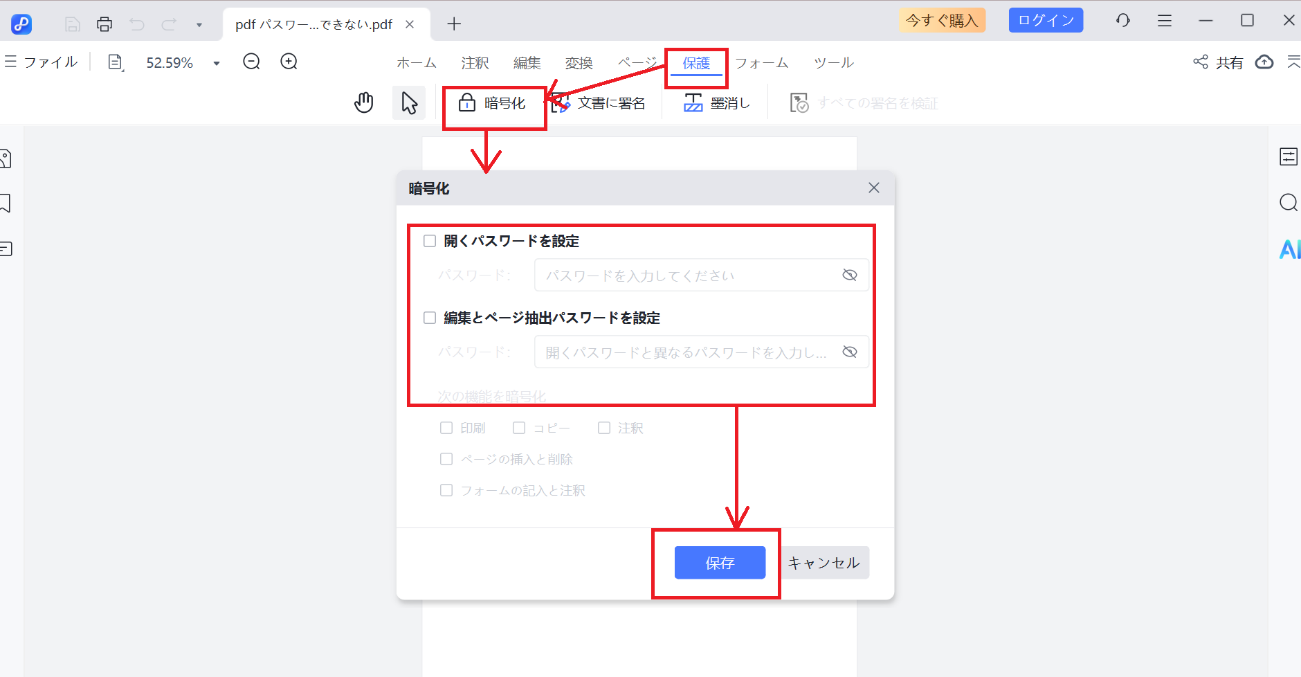This screenshot has width=1301, height=677.
Task: Activate the Selection arrow tool
Action: point(408,101)
